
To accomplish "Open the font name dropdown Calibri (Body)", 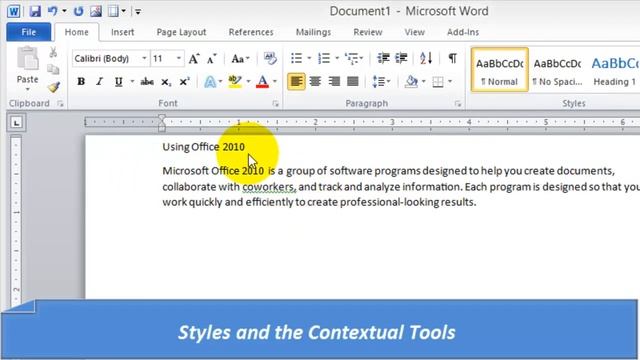I will click(144, 58).
